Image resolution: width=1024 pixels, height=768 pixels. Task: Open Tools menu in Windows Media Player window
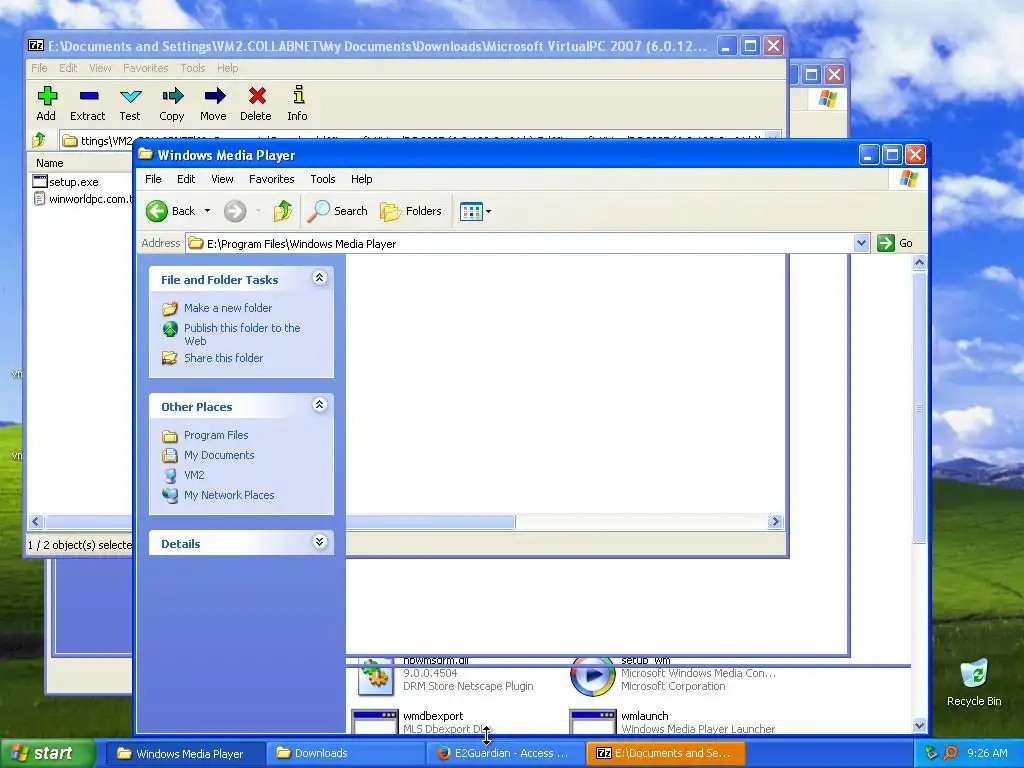tap(323, 179)
